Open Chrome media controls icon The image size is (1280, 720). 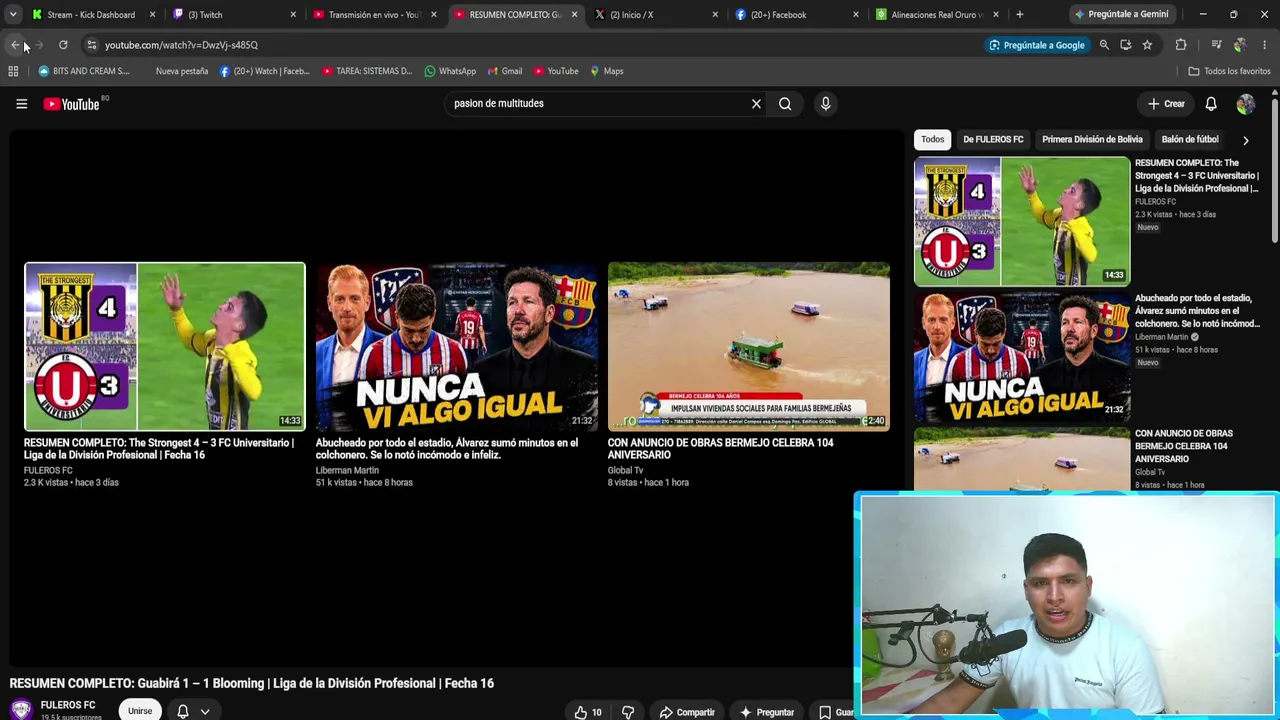pyautogui.click(x=1216, y=45)
